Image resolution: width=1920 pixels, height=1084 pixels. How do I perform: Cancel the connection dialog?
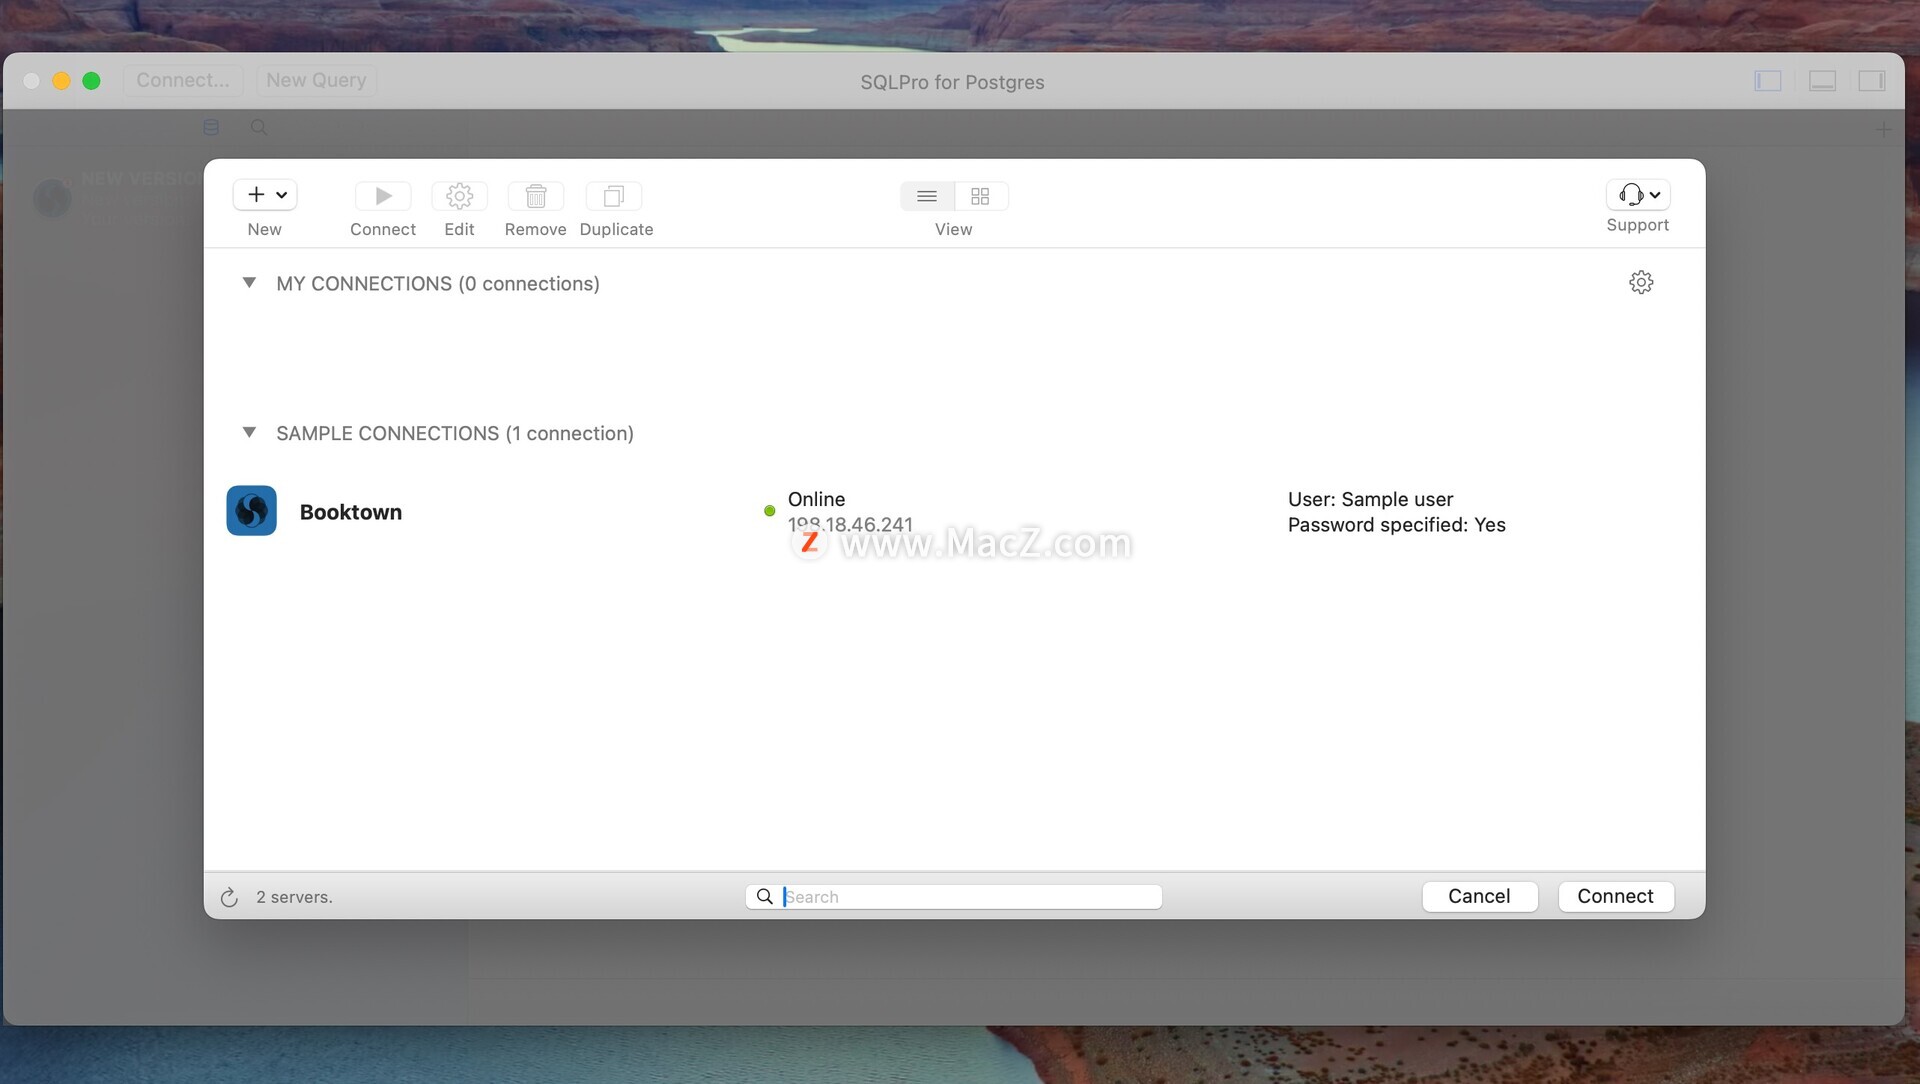(x=1479, y=896)
